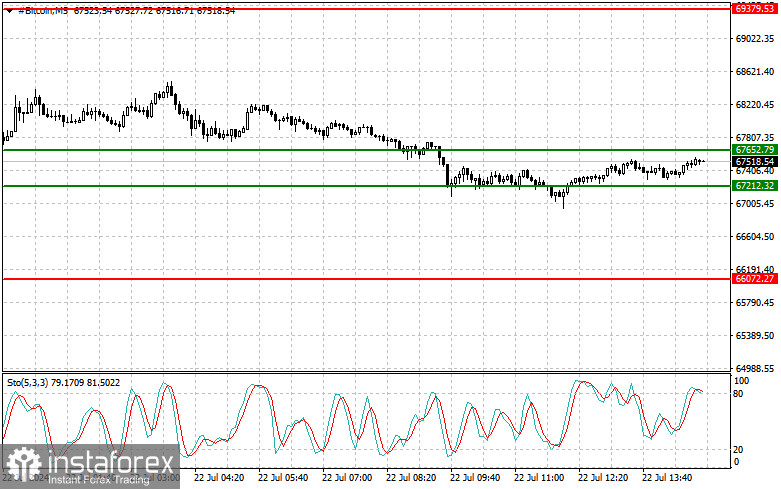Click the #Bitcoin,M5 chart title text
Image resolution: width=781 pixels, height=489 pixels.
43,11
